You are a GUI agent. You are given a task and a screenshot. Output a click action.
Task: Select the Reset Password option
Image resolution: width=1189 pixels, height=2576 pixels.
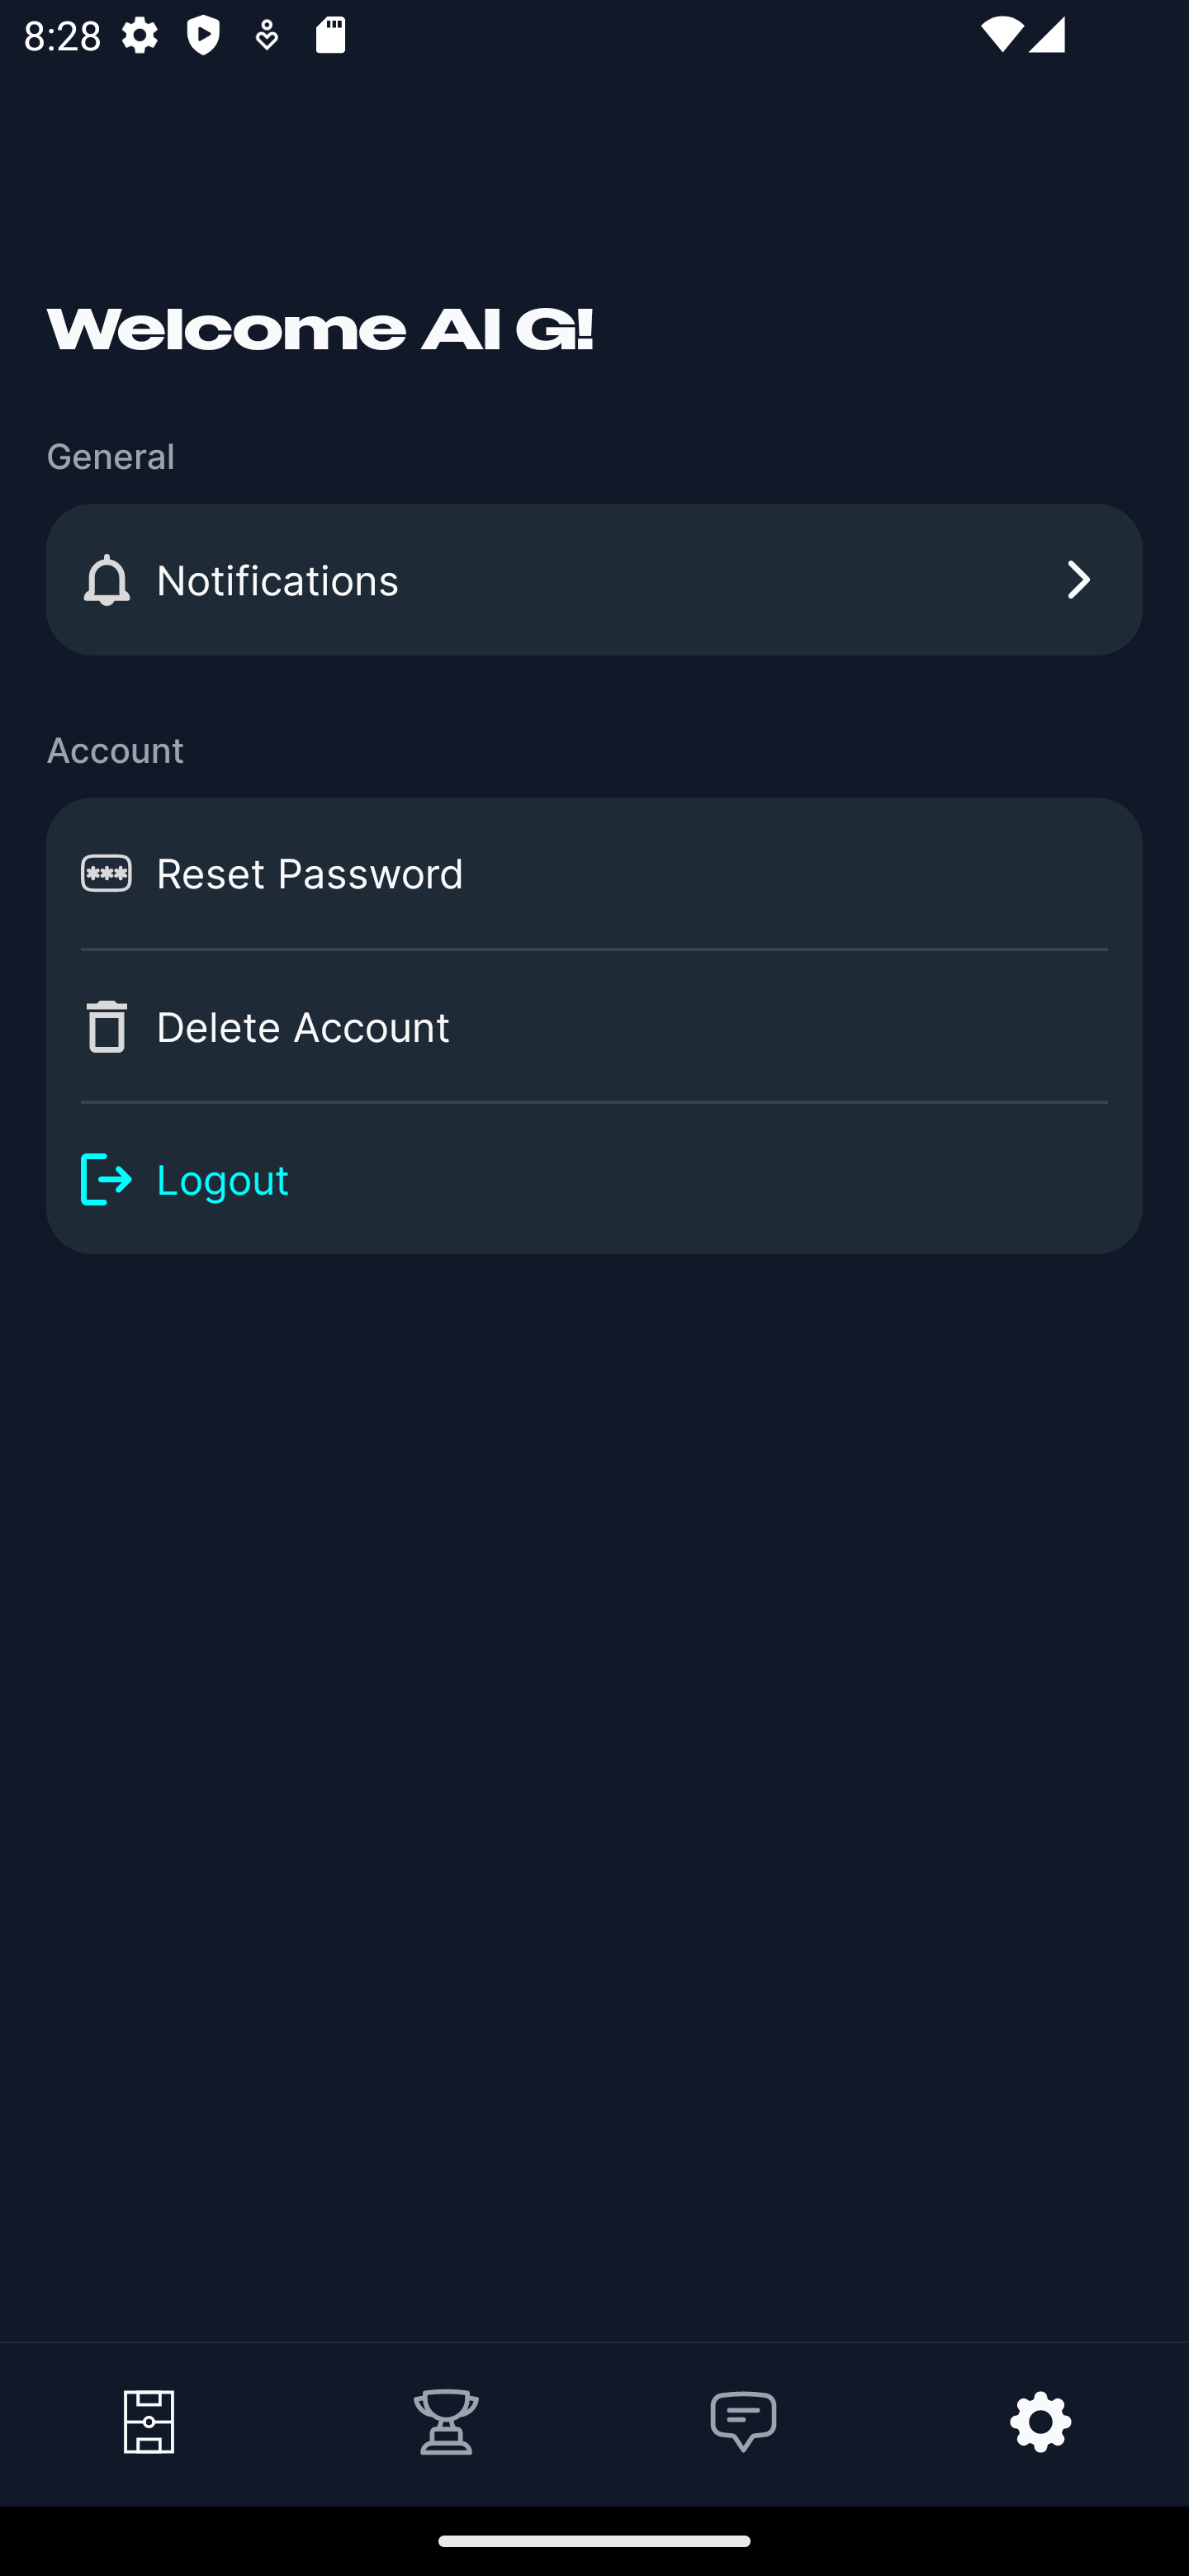coord(594,874)
